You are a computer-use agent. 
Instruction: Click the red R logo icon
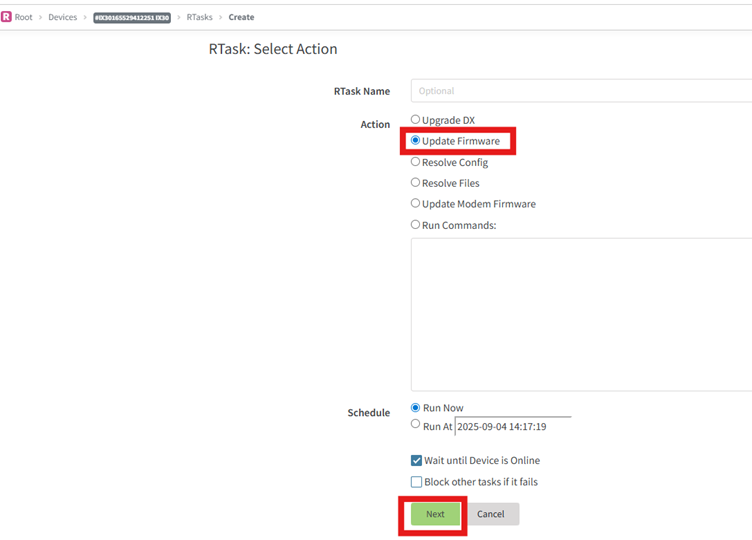(x=6, y=17)
